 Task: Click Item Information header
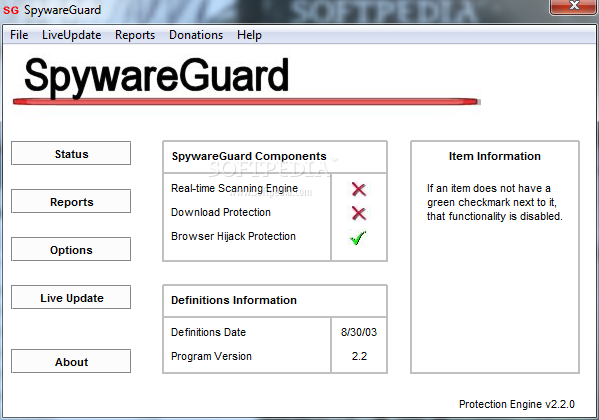pos(495,156)
